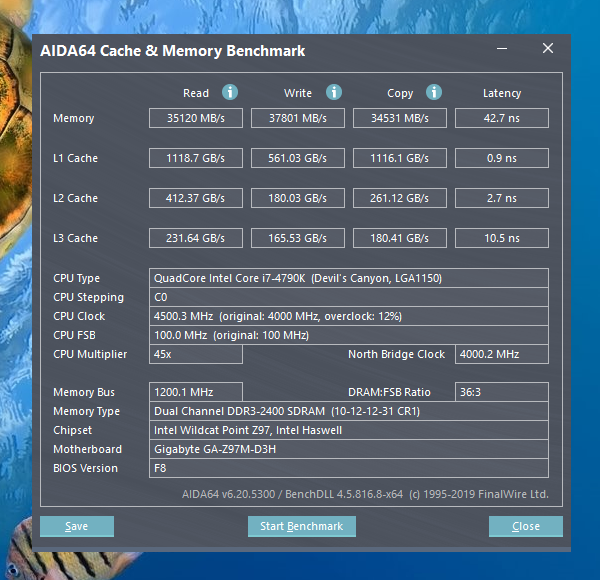Click the CPU Type label
Image resolution: width=600 pixels, height=580 pixels.
(x=77, y=278)
